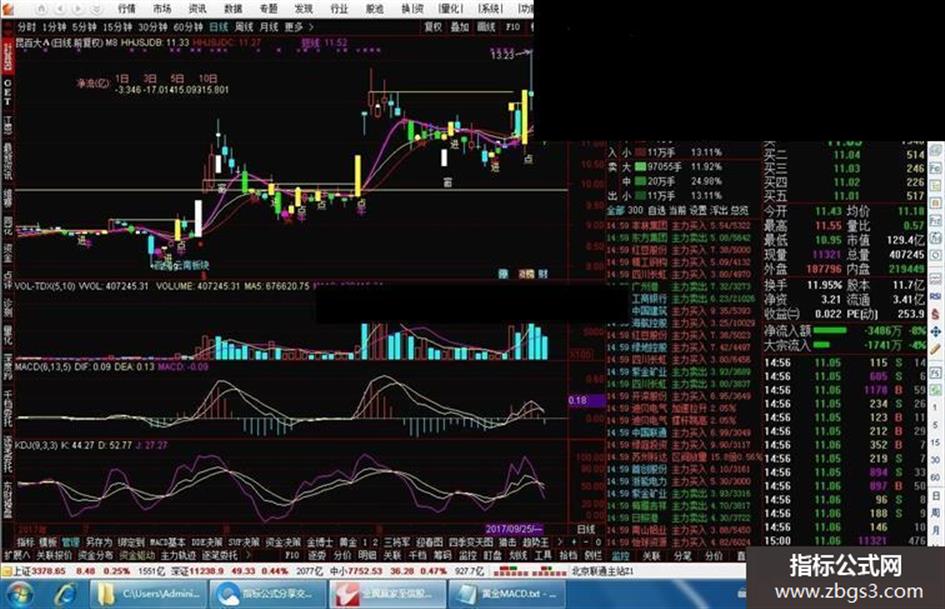
Task: Select the 周线 period
Action: (x=244, y=27)
